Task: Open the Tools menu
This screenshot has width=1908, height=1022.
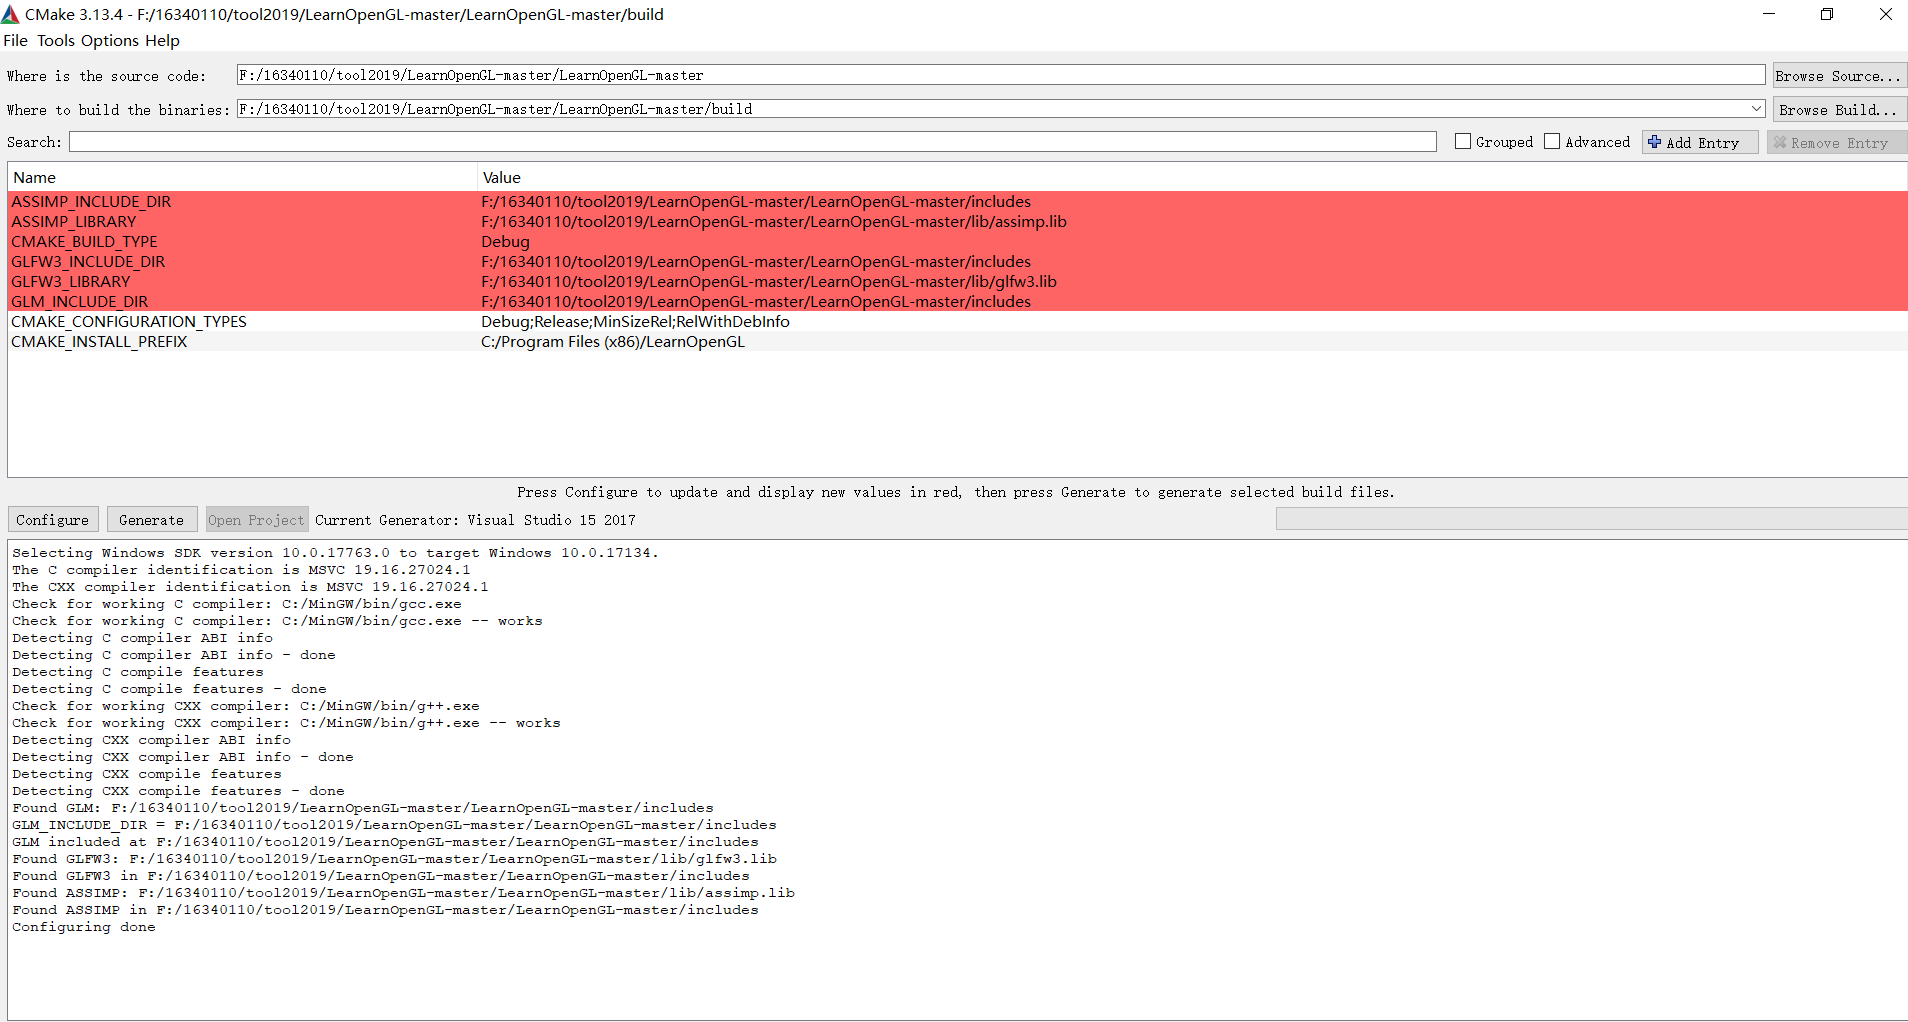Action: coord(56,40)
